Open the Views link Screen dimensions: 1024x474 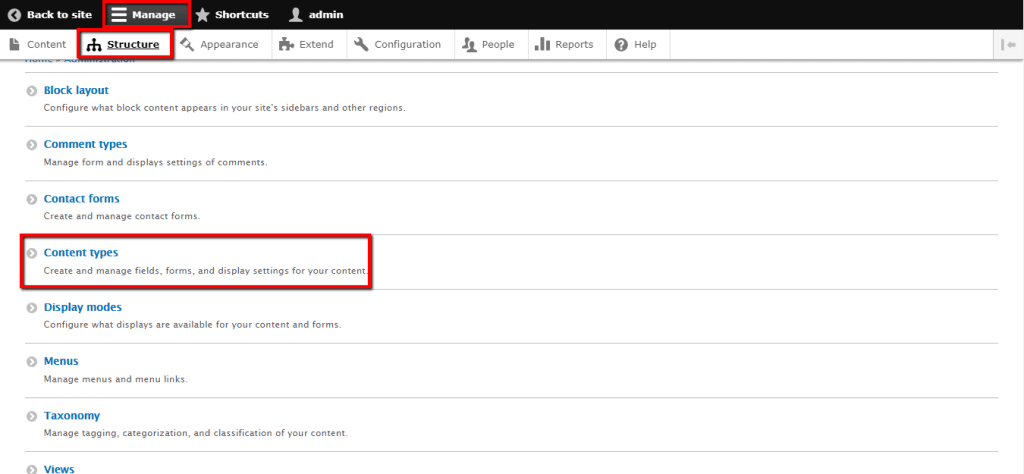point(59,469)
